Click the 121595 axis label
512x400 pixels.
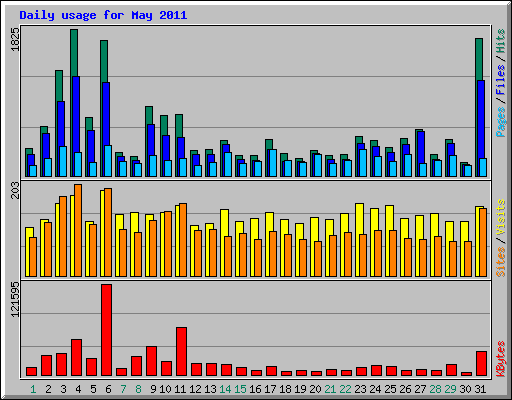click(x=15, y=299)
